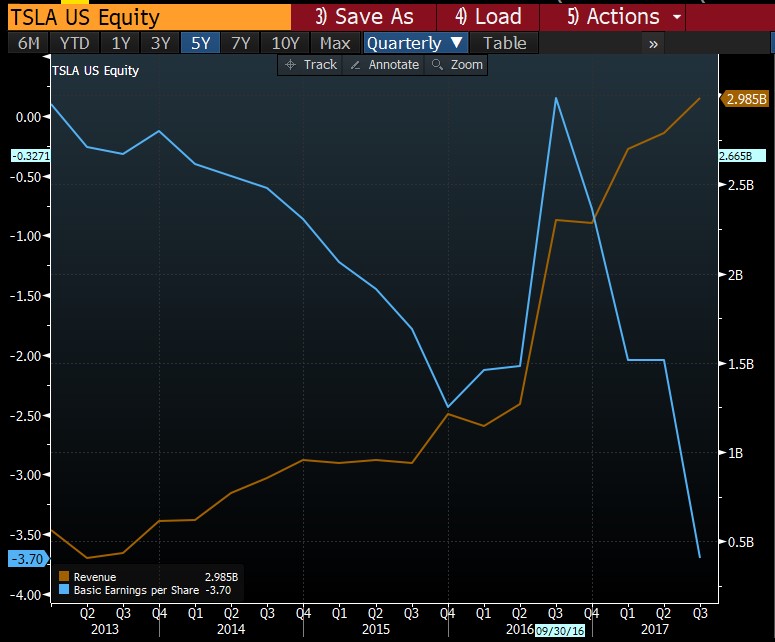Click the Load button
The image size is (775, 642).
(488, 17)
